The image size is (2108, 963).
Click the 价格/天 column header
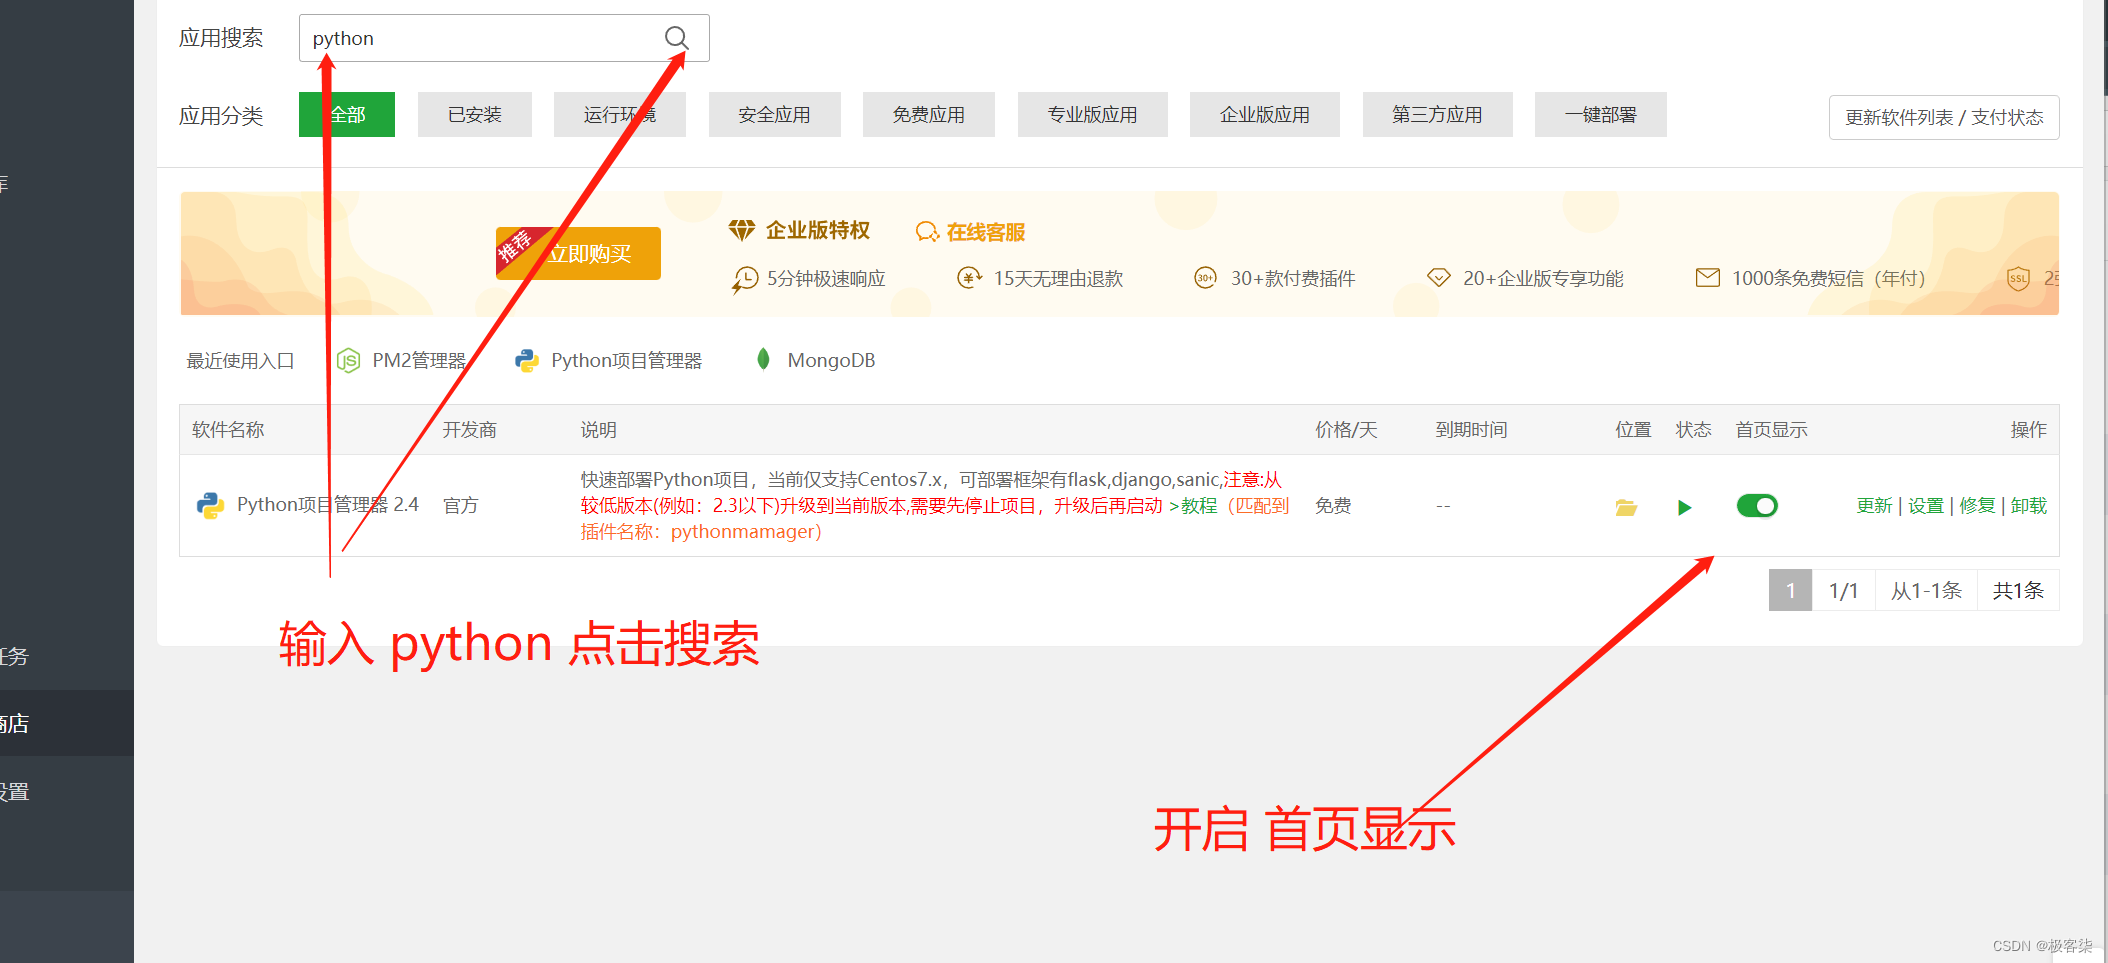(1346, 430)
